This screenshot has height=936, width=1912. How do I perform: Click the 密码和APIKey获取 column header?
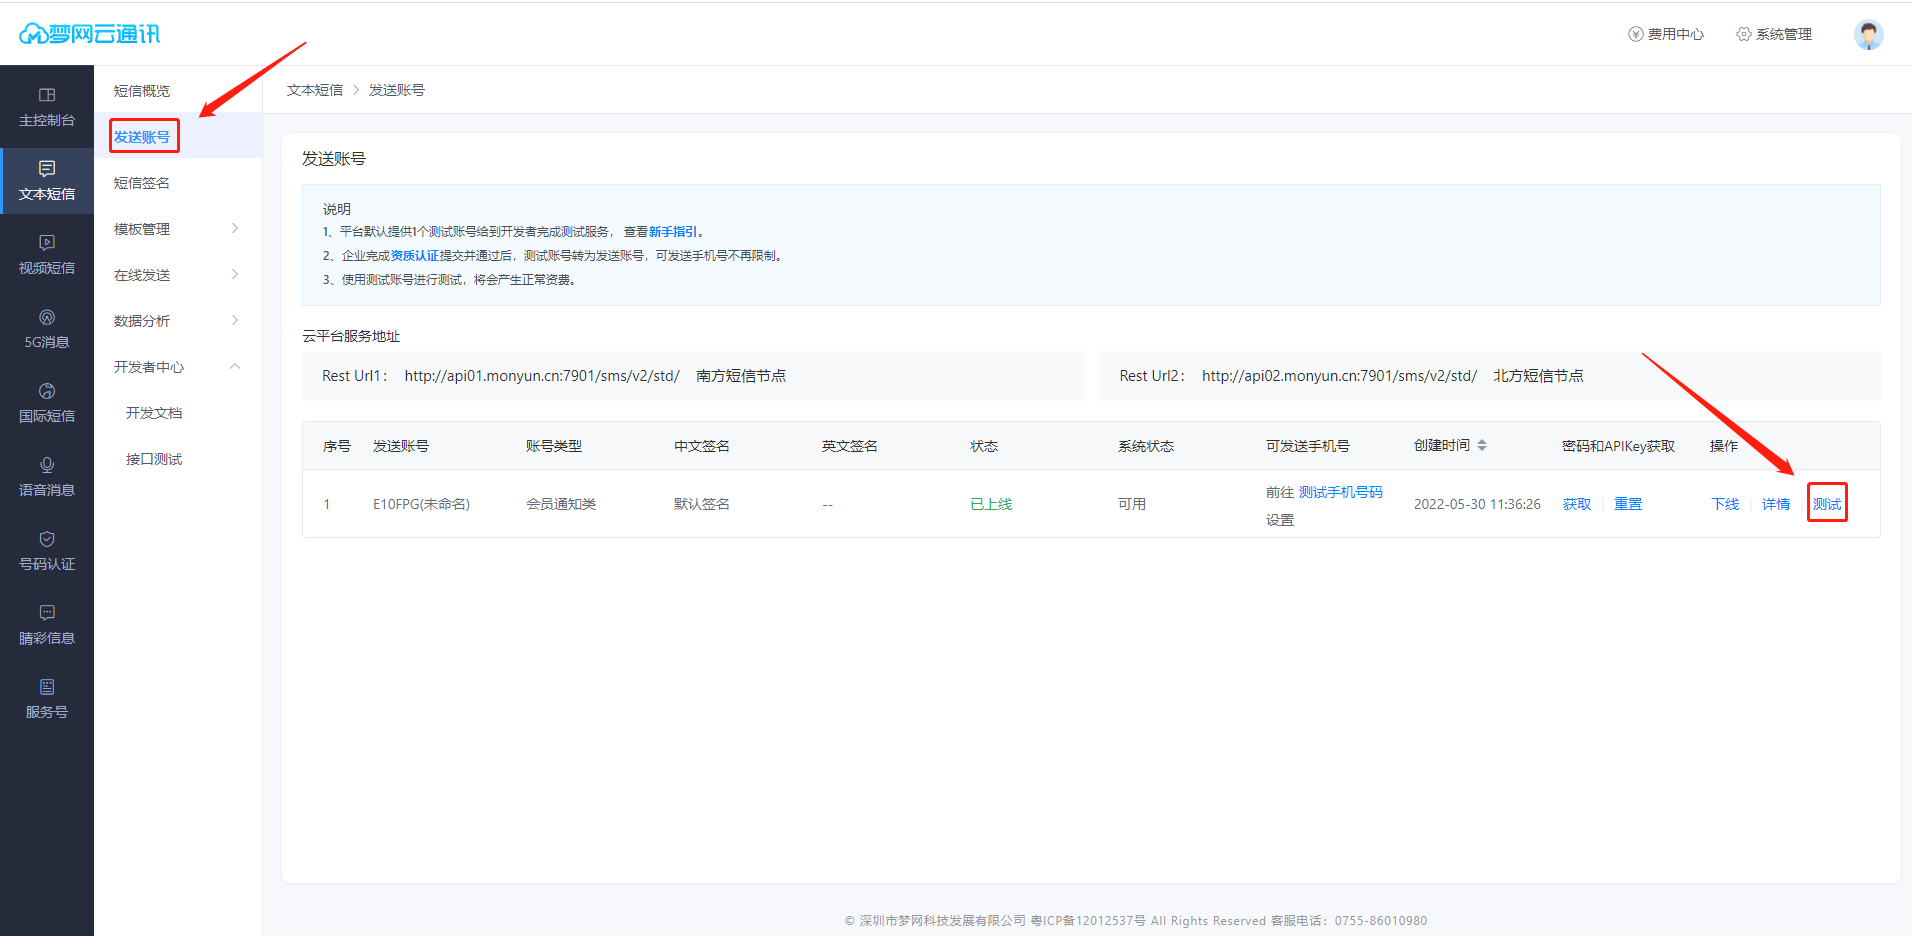click(1618, 446)
